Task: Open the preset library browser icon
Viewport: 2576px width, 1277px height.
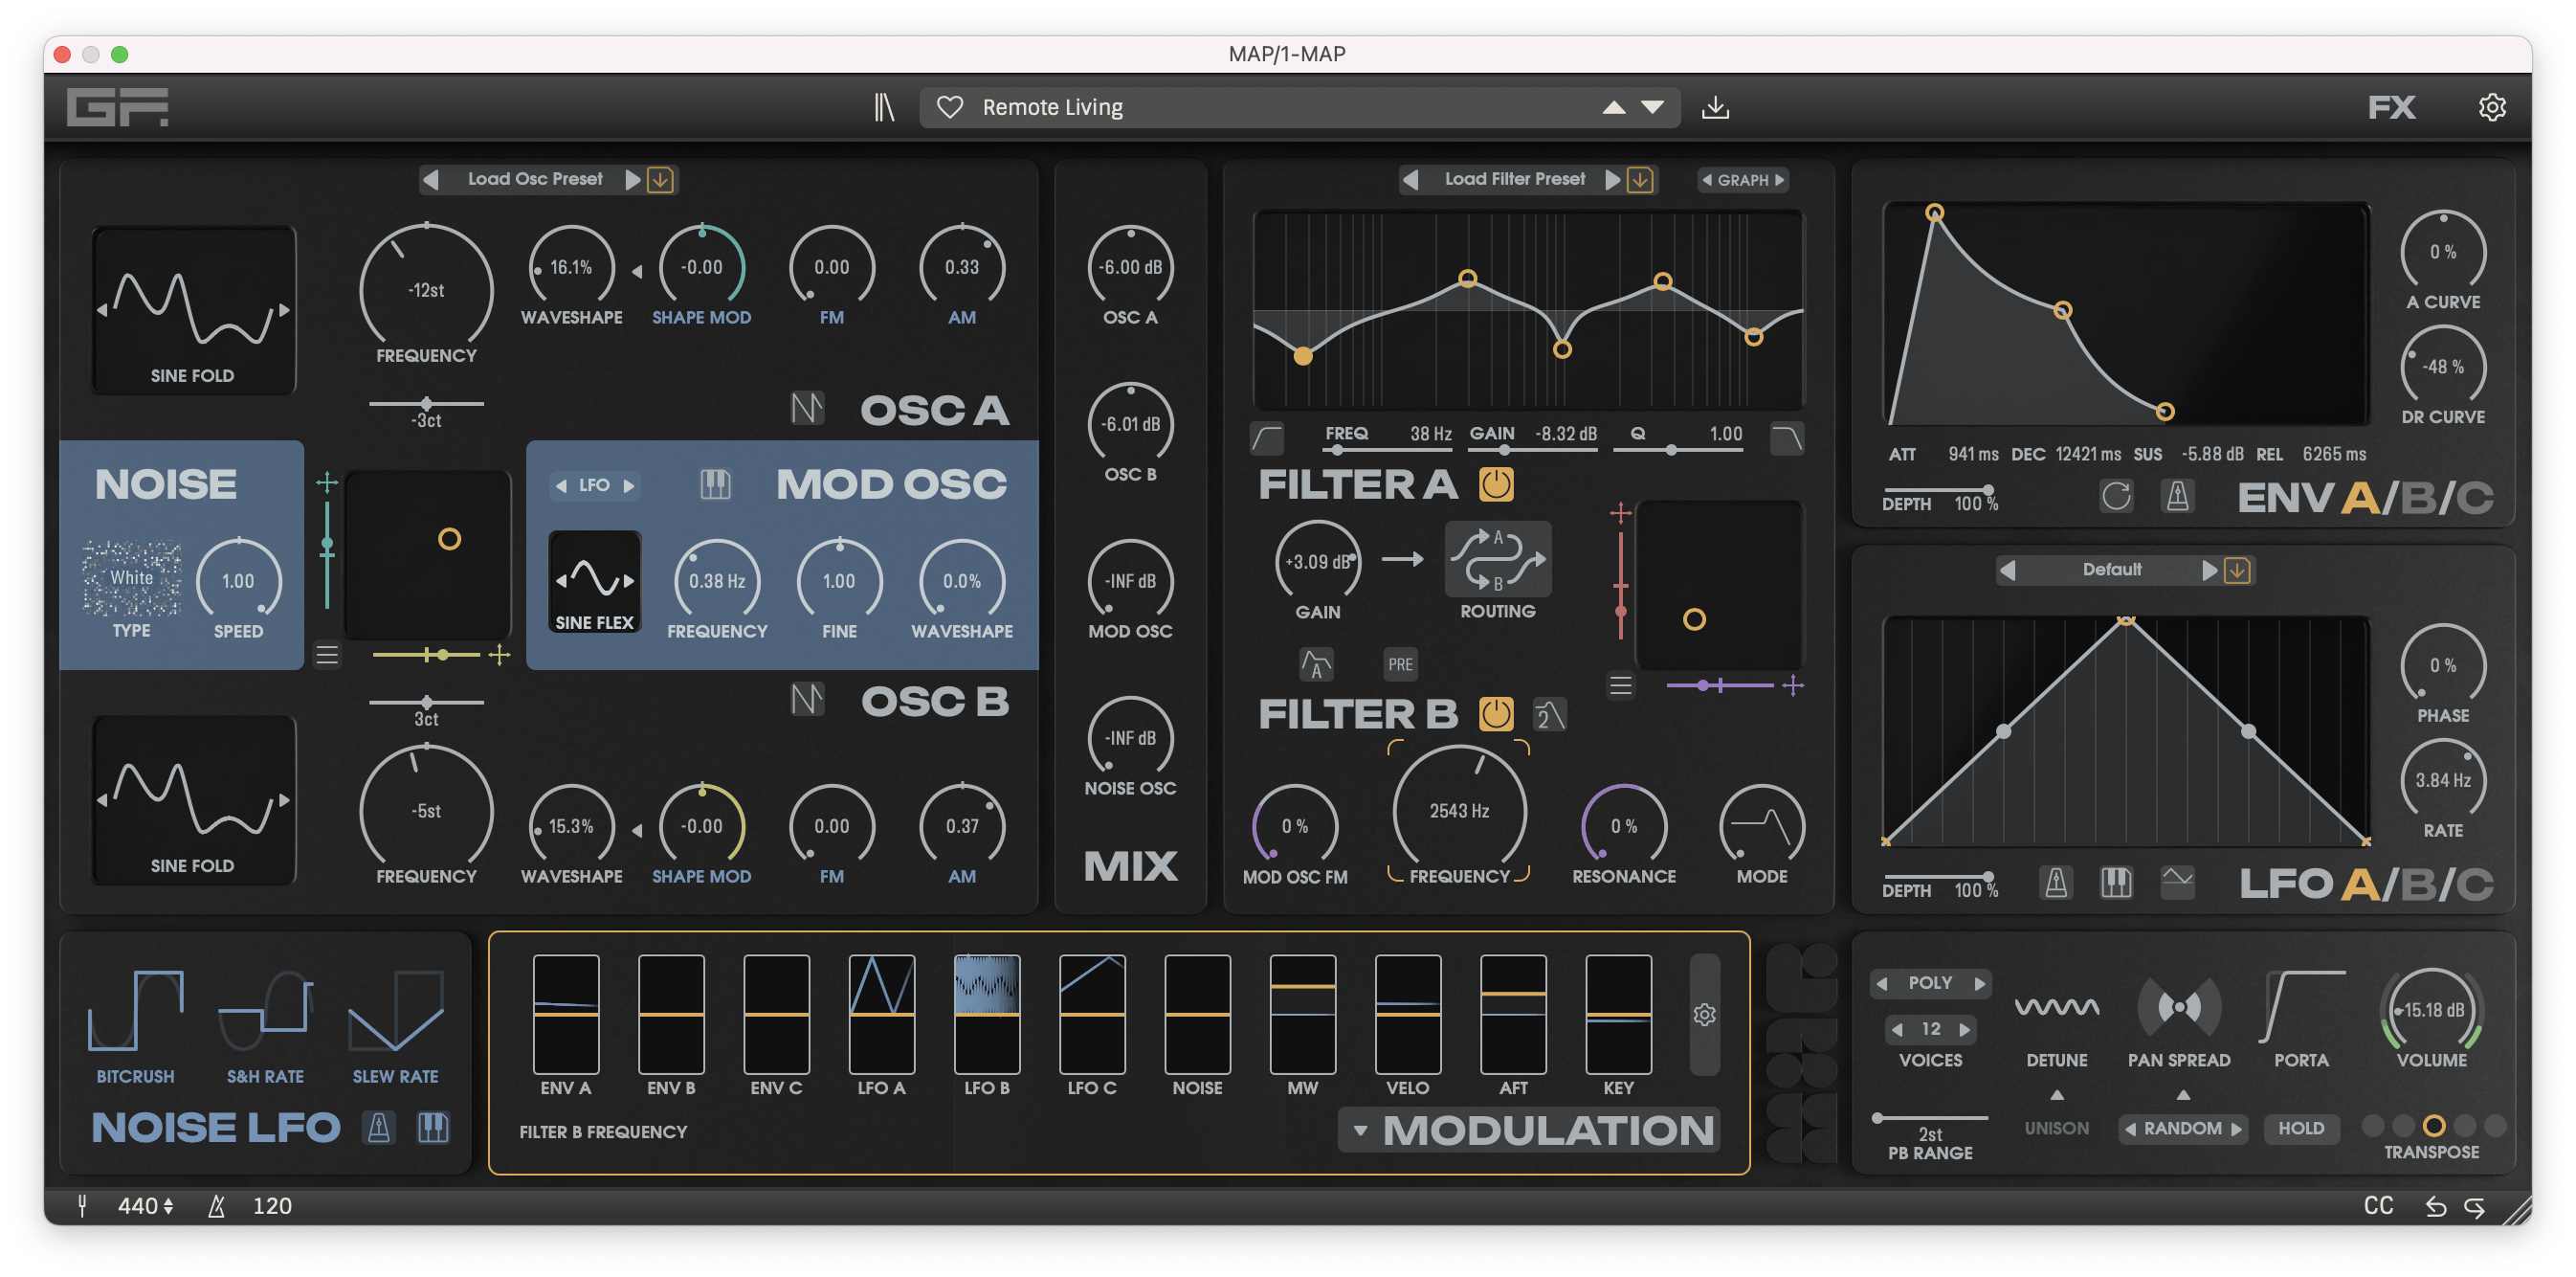Action: pyautogui.click(x=883, y=107)
